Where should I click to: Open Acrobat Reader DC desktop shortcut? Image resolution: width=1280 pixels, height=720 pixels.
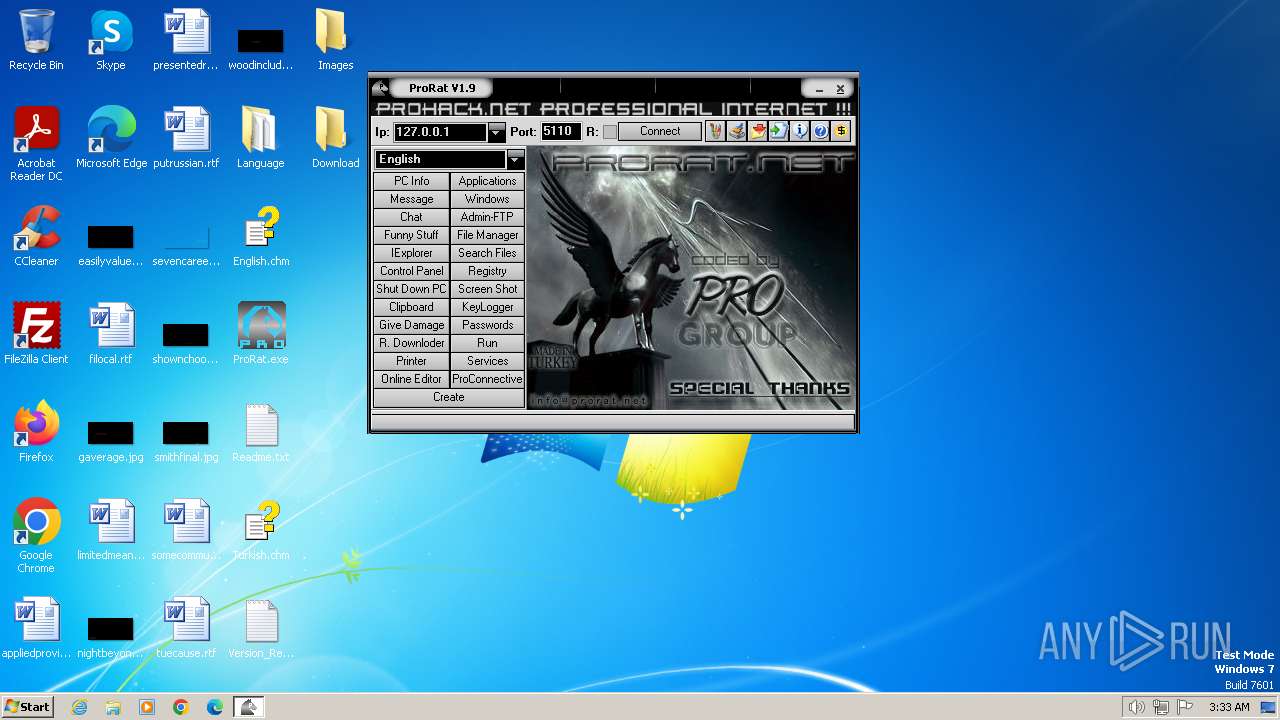(x=36, y=144)
